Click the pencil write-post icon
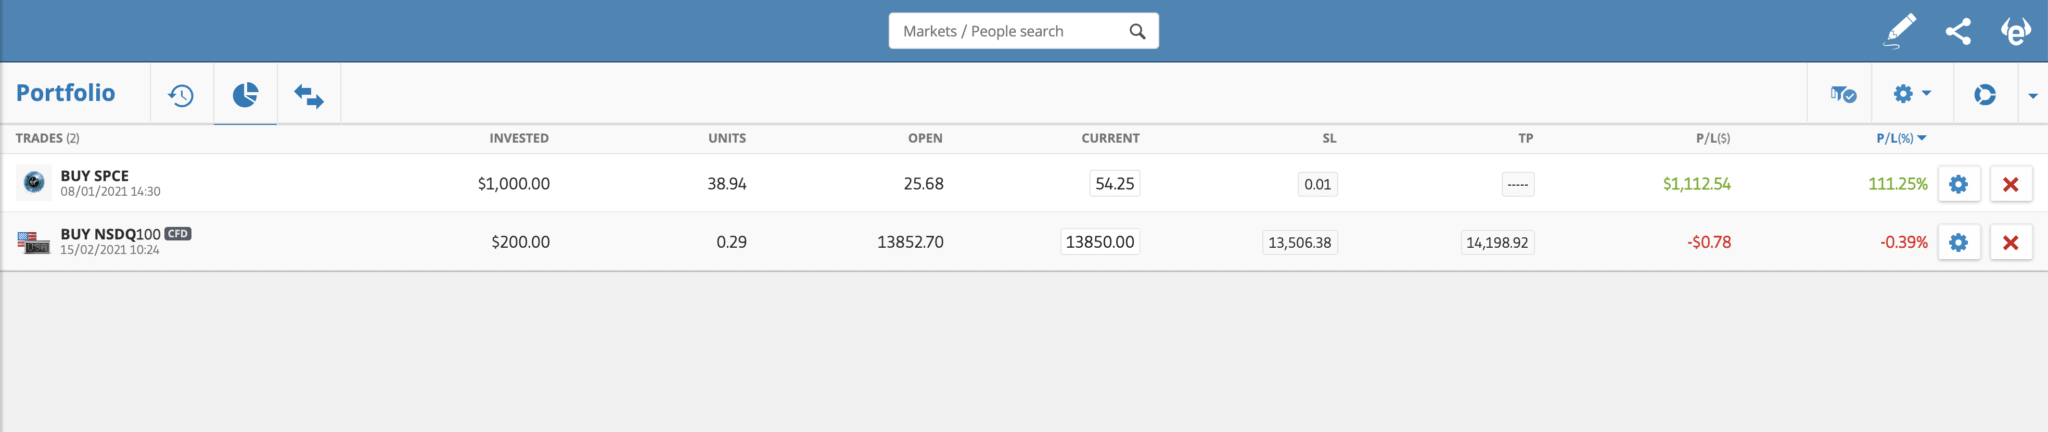 (1900, 31)
